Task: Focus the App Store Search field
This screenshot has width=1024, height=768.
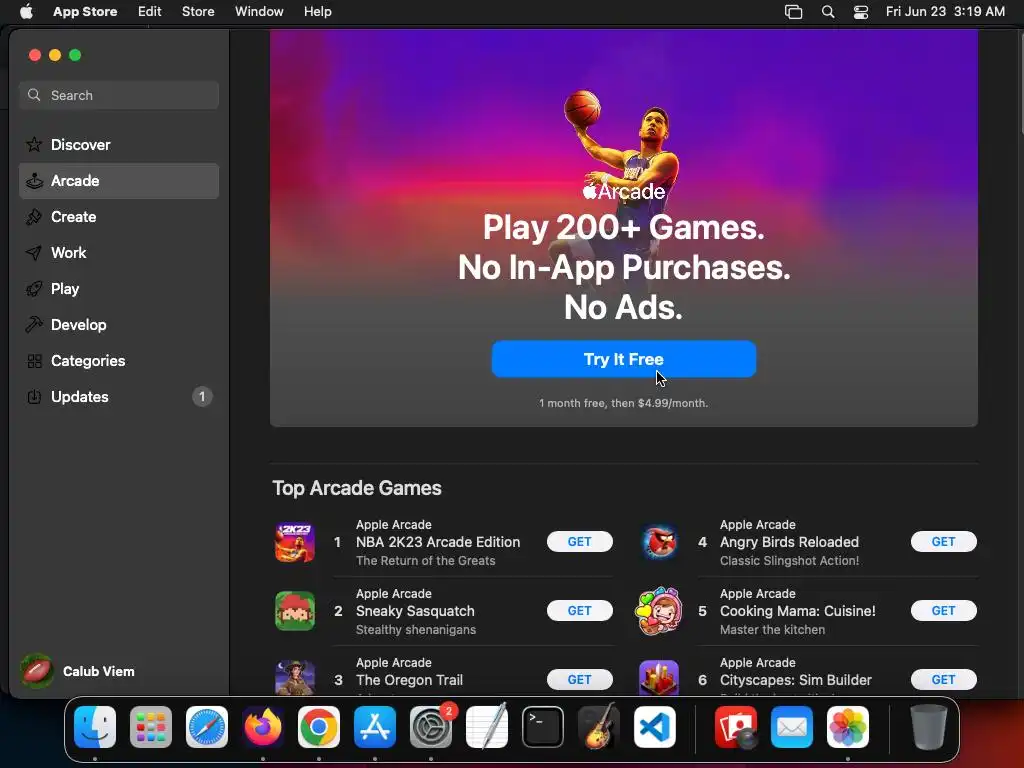Action: point(119,95)
